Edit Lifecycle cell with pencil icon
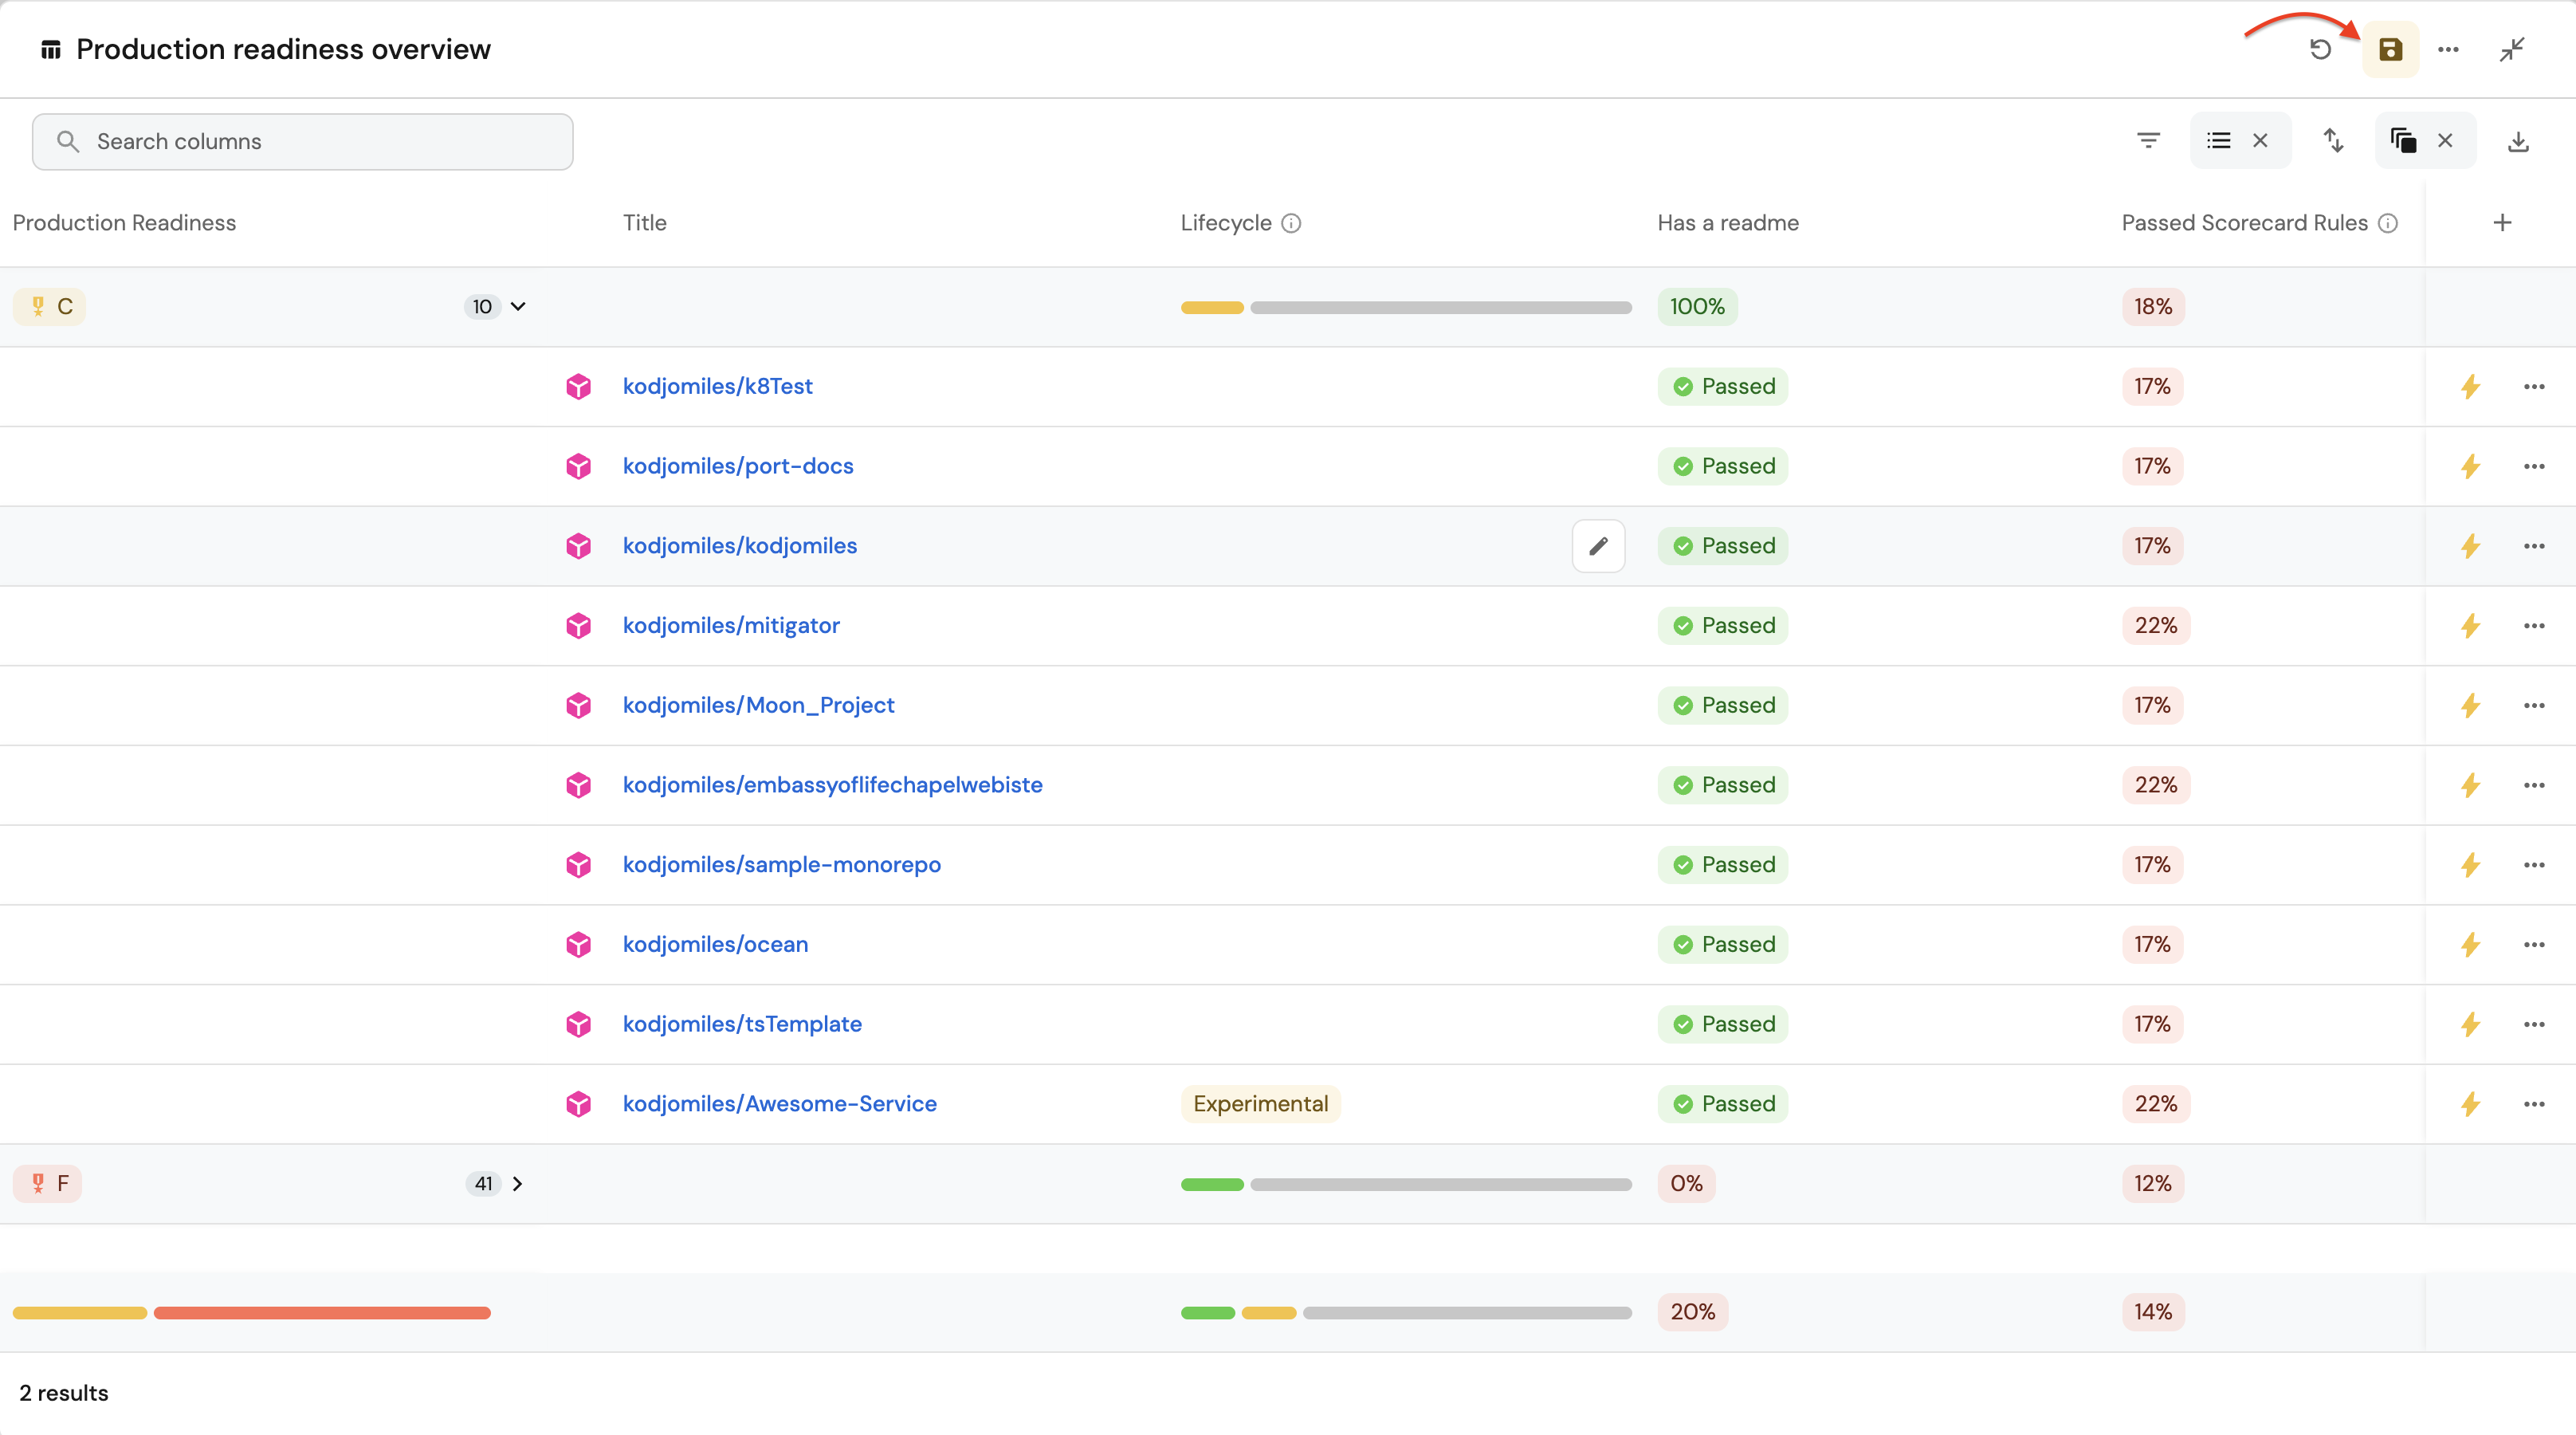This screenshot has width=2576, height=1435. (1598, 546)
